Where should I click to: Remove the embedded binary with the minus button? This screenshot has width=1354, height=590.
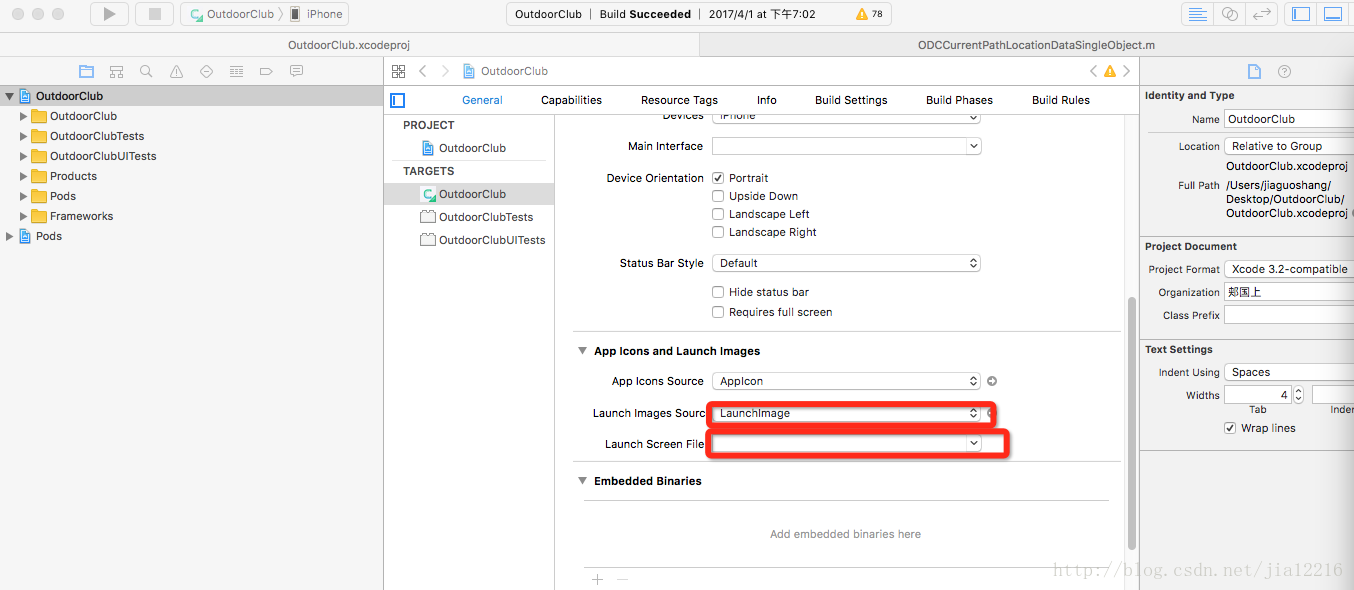click(x=622, y=579)
